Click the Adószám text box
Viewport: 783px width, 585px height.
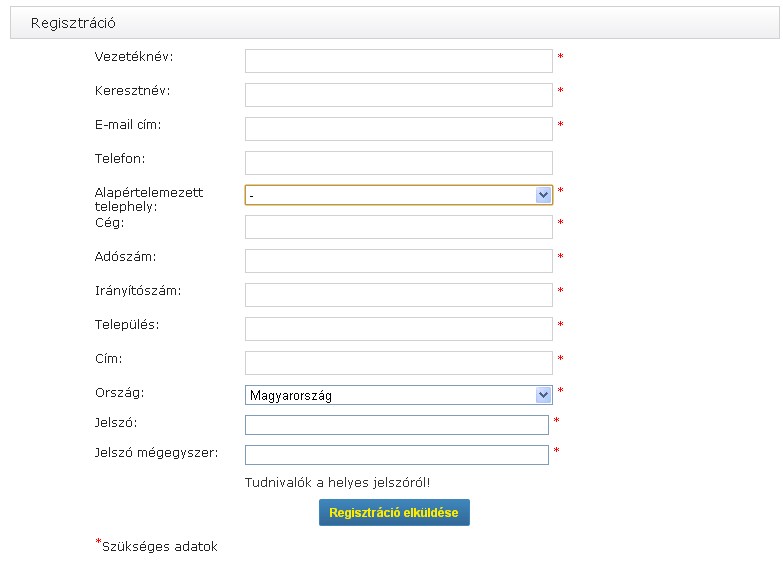pos(398,261)
